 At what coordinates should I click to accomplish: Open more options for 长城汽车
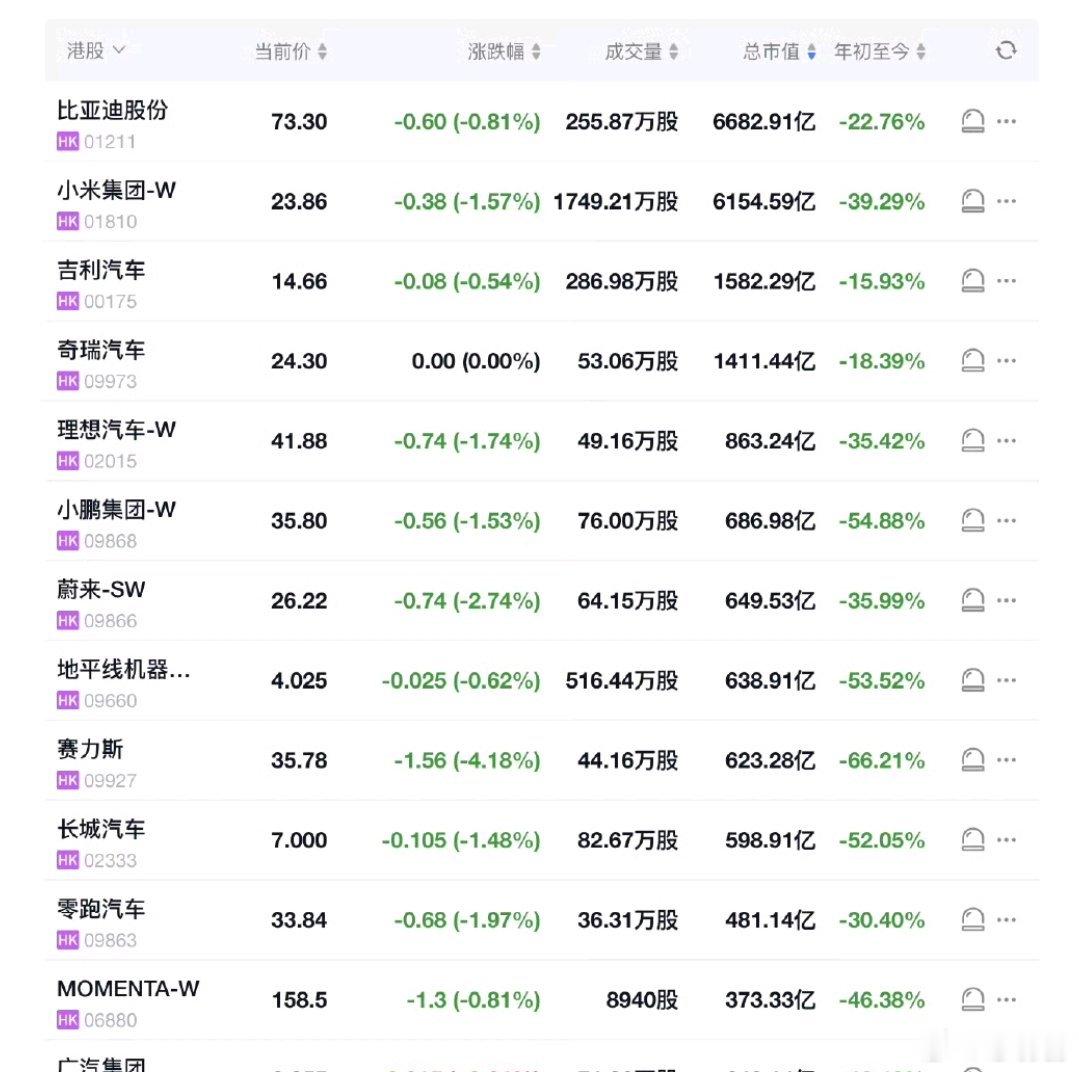(1006, 839)
